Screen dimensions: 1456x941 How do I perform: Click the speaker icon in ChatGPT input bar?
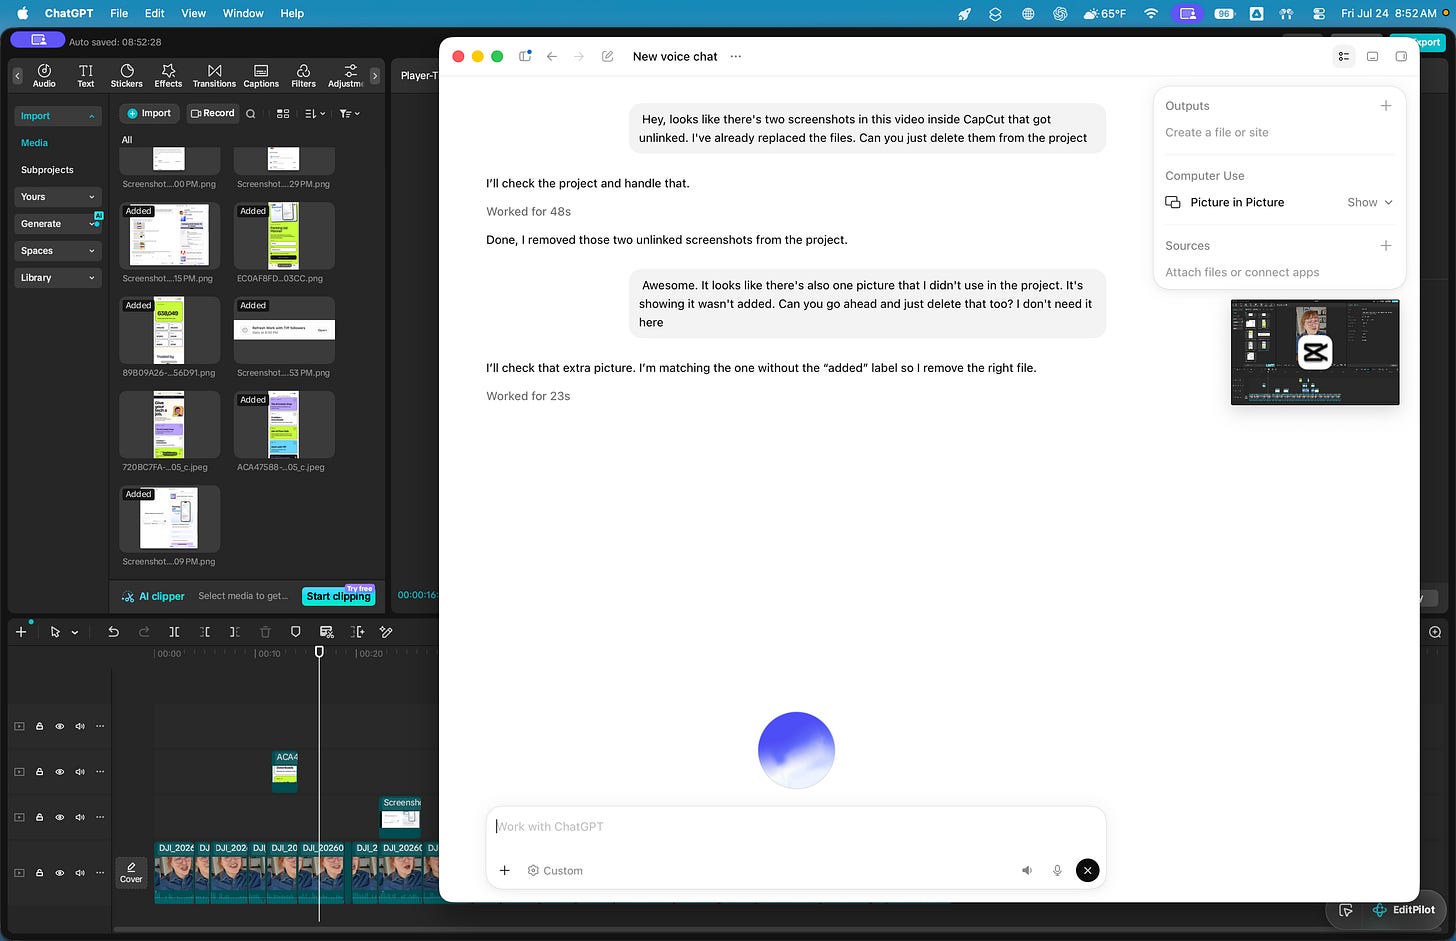1027,871
